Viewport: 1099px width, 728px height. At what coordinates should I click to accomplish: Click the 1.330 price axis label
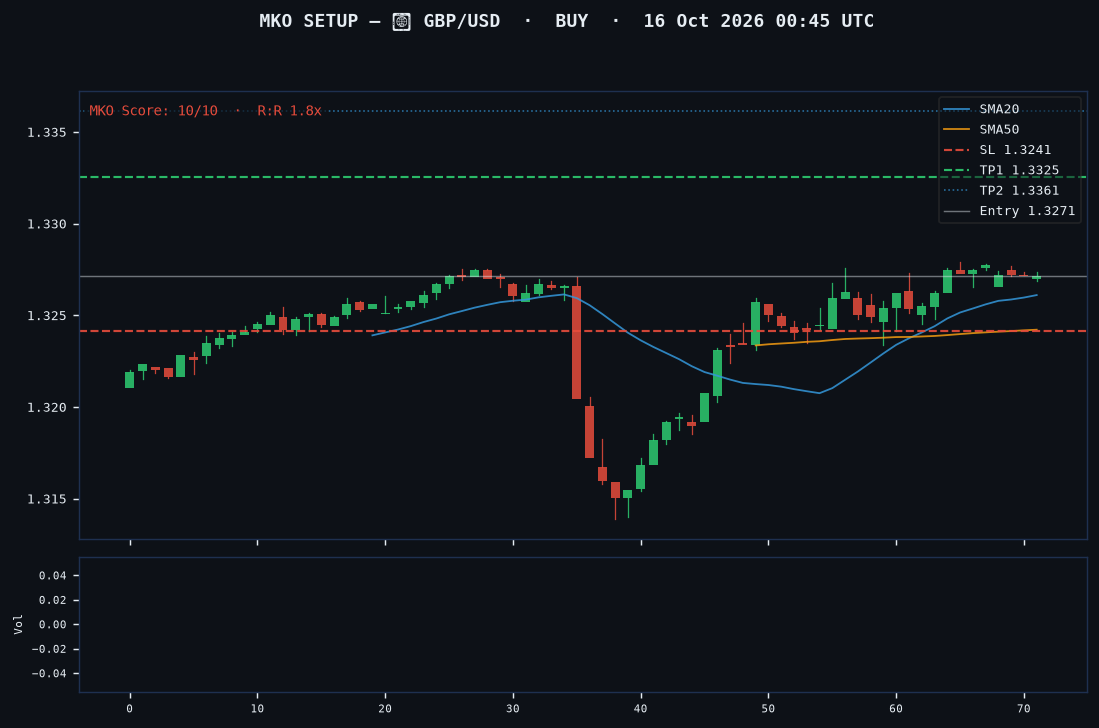(46, 224)
